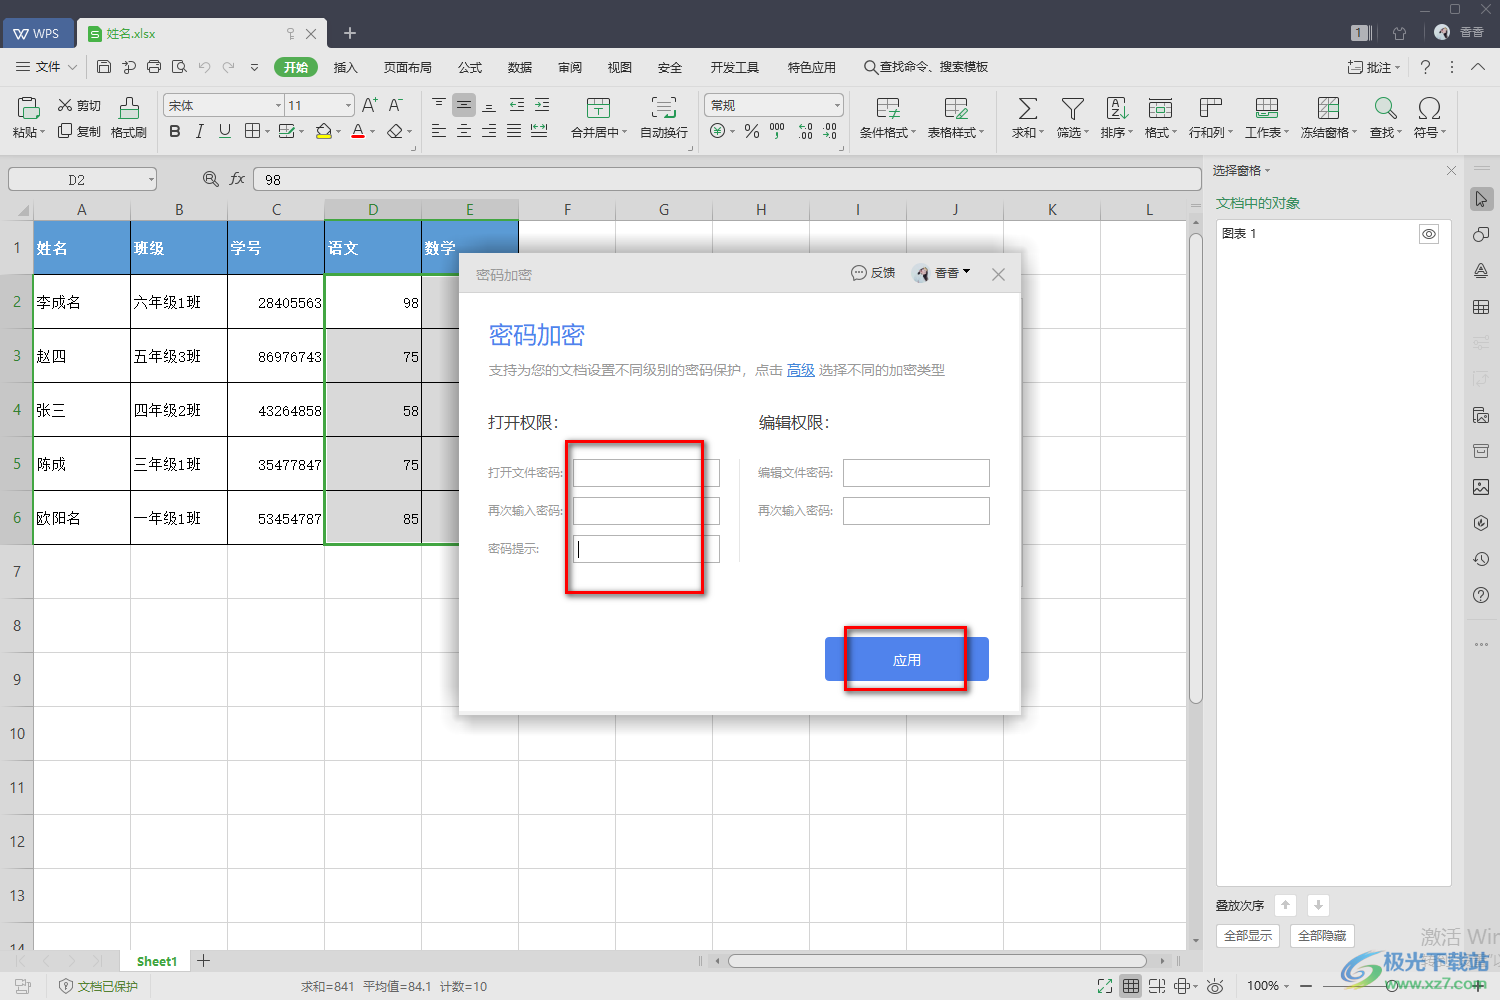The image size is (1500, 1000).
Task: Click the Symbol (符号) icon
Action: point(1429,108)
